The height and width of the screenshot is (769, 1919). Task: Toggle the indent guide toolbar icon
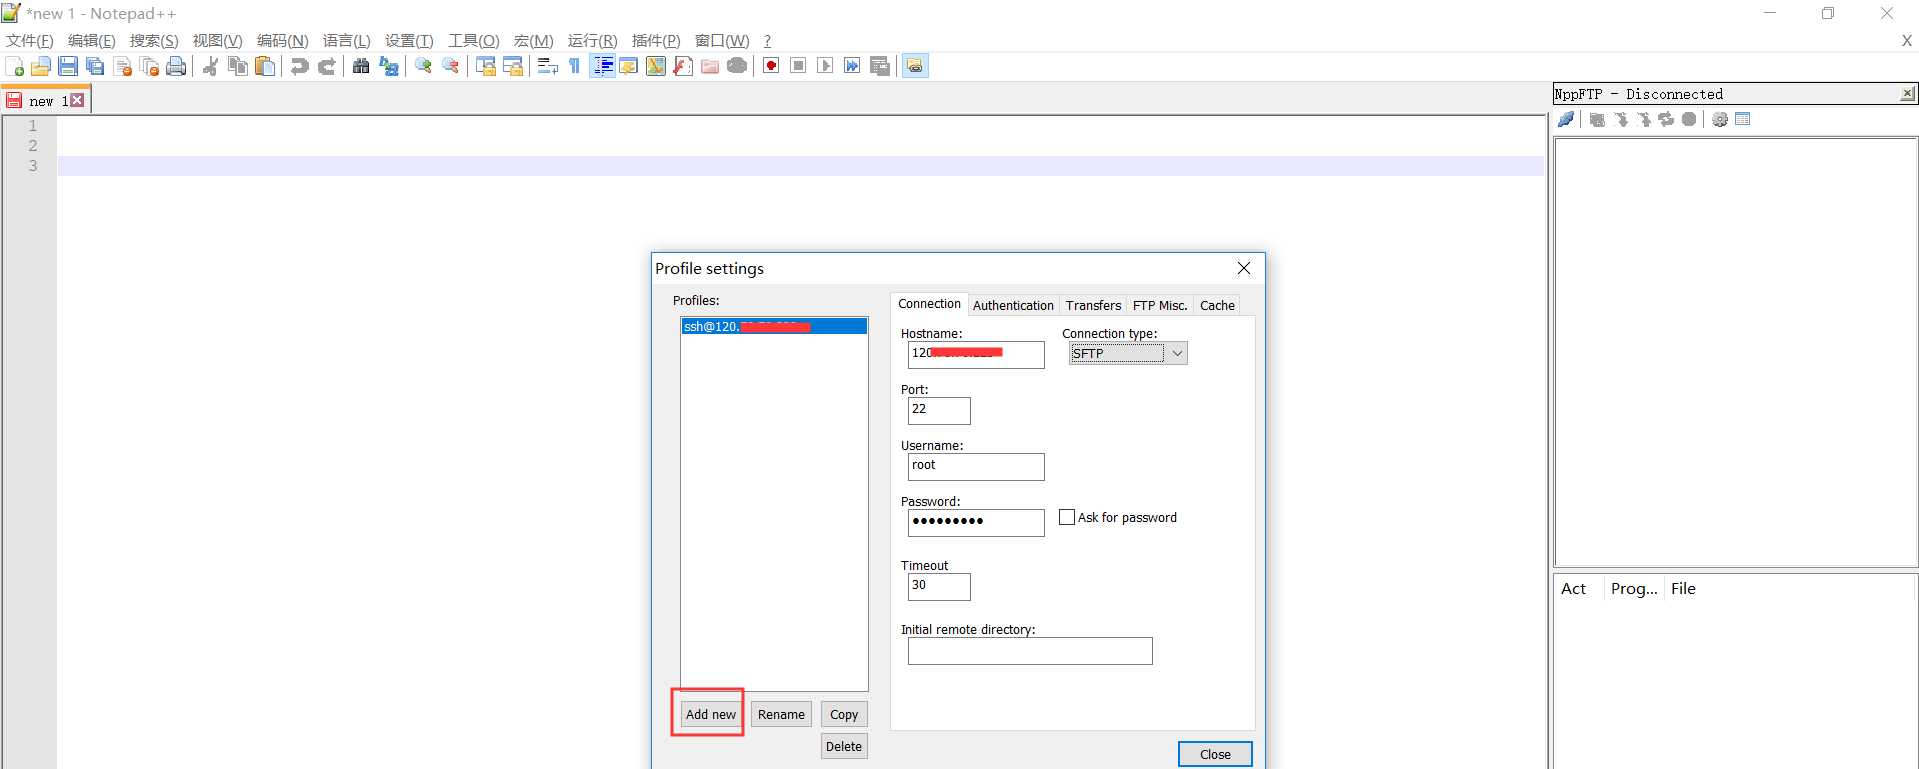pyautogui.click(x=603, y=66)
